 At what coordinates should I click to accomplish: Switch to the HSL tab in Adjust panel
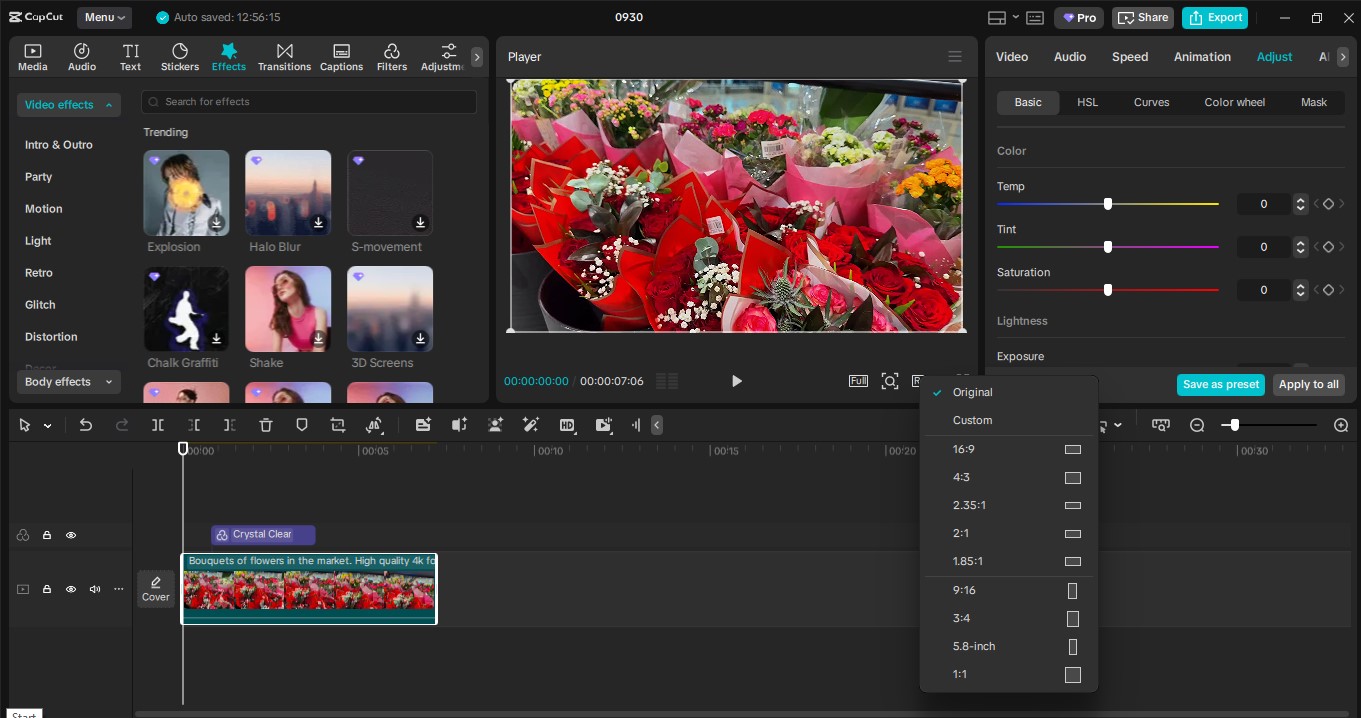1087,102
